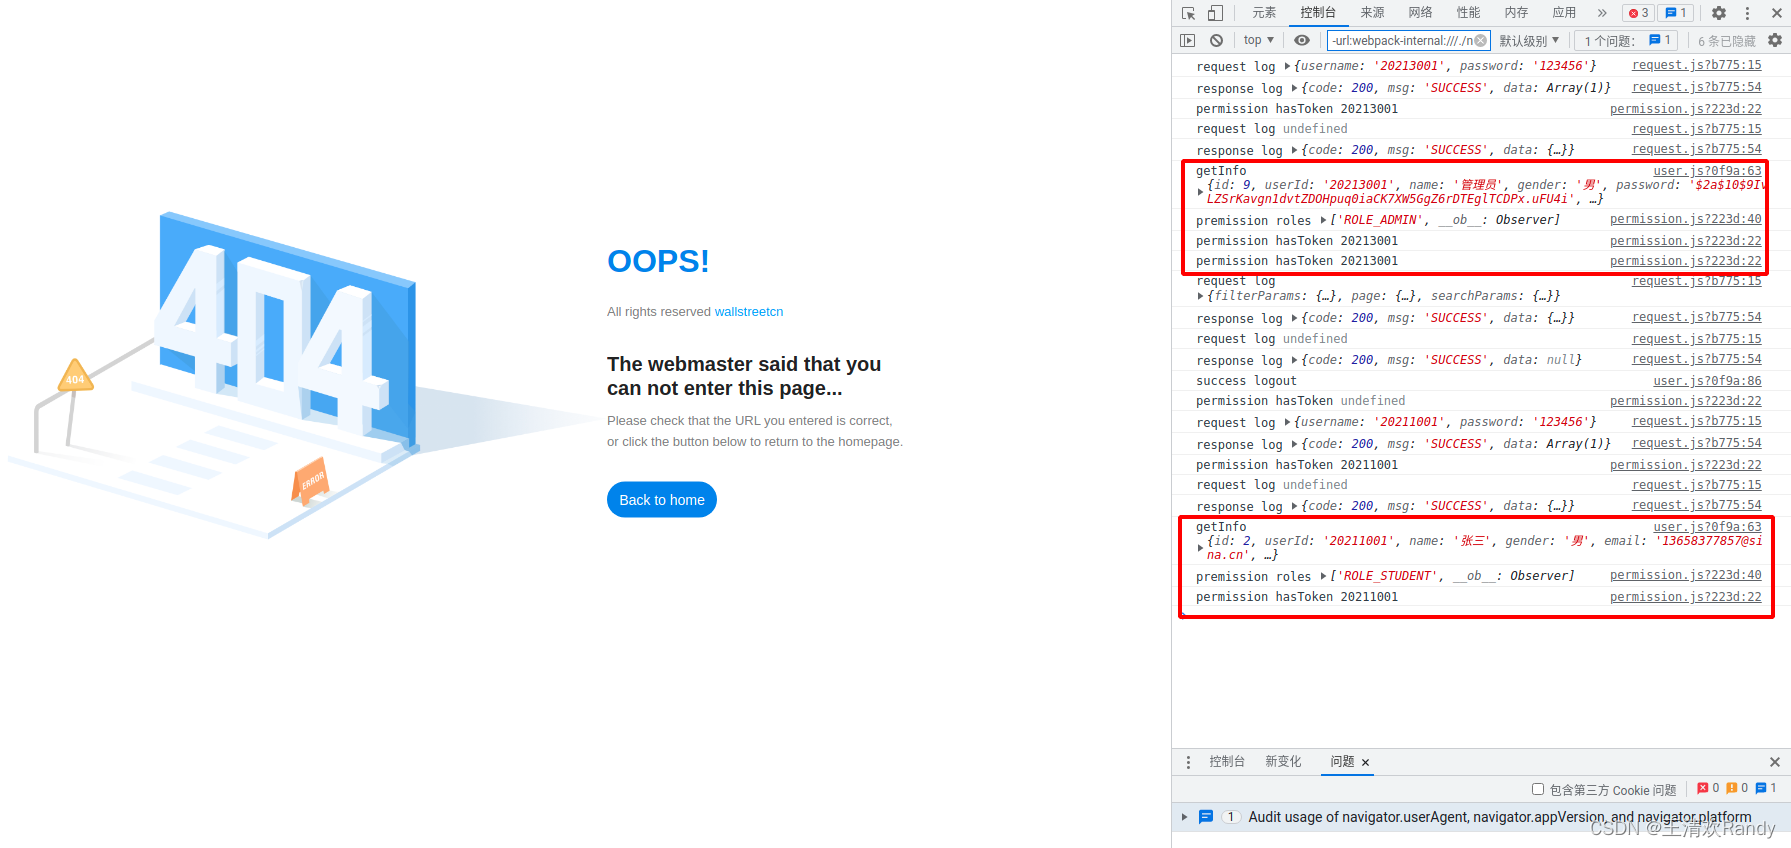1791x848 pixels.
Task: Expand the getInfo object with id 2
Action: pos(1200,548)
